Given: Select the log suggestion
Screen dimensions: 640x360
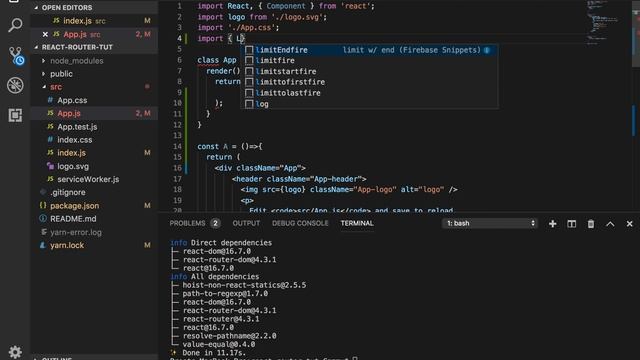Looking at the screenshot, I should [369, 104].
